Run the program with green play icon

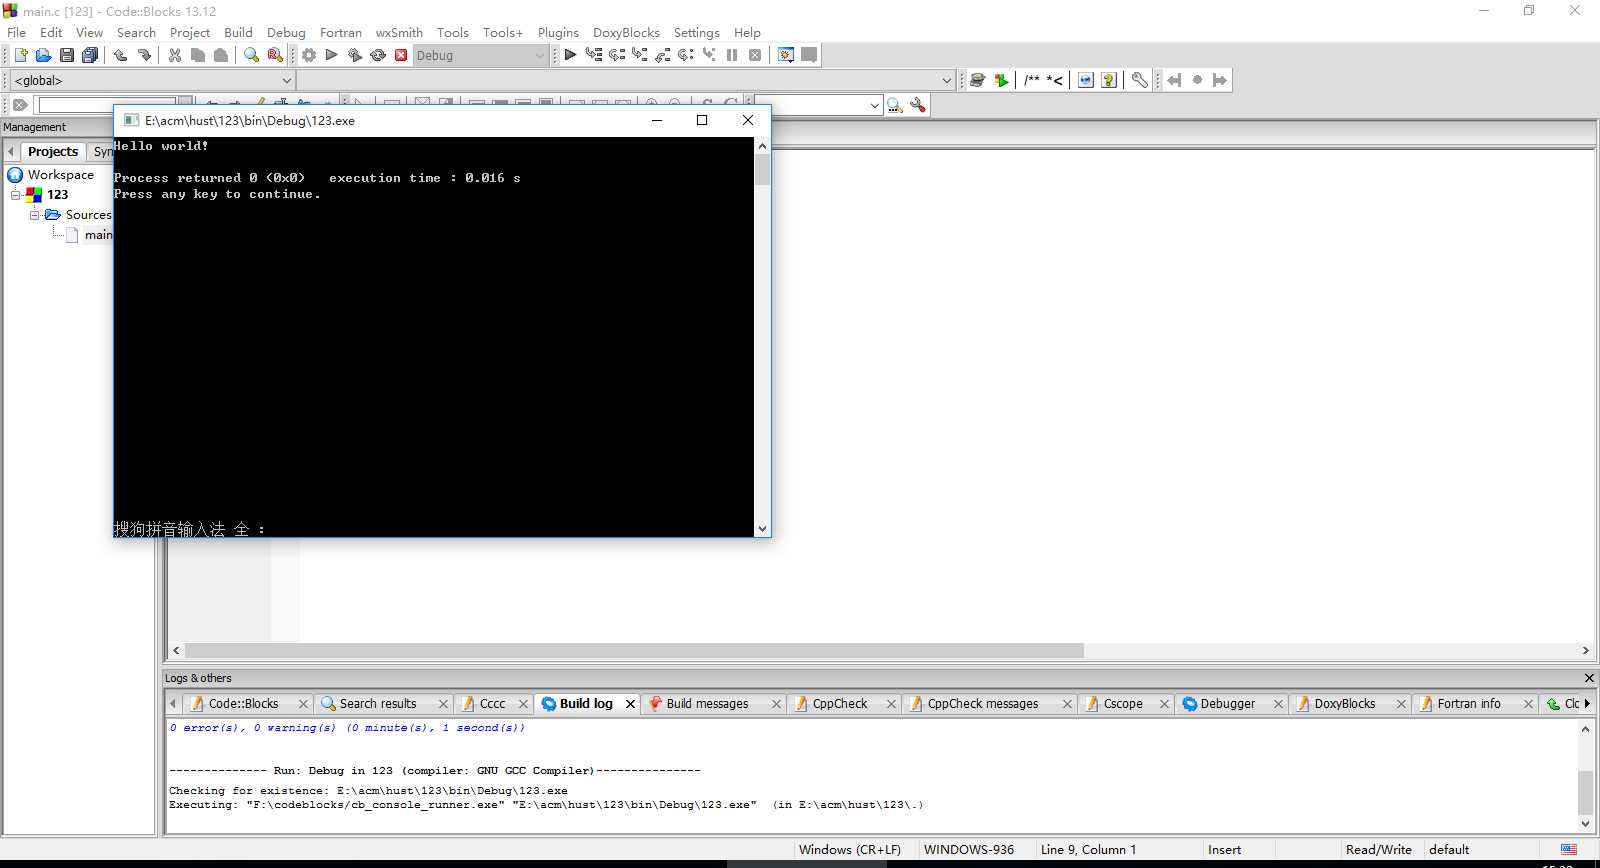click(x=332, y=55)
